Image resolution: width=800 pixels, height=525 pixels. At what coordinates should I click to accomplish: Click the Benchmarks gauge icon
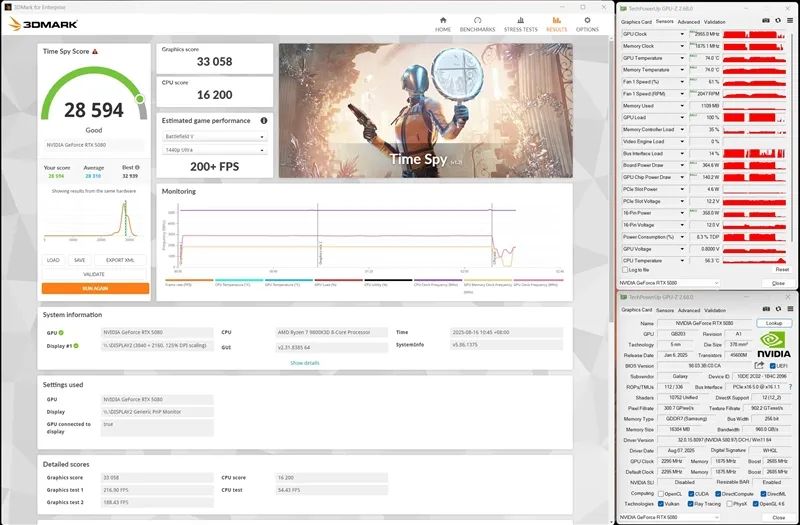click(478, 20)
